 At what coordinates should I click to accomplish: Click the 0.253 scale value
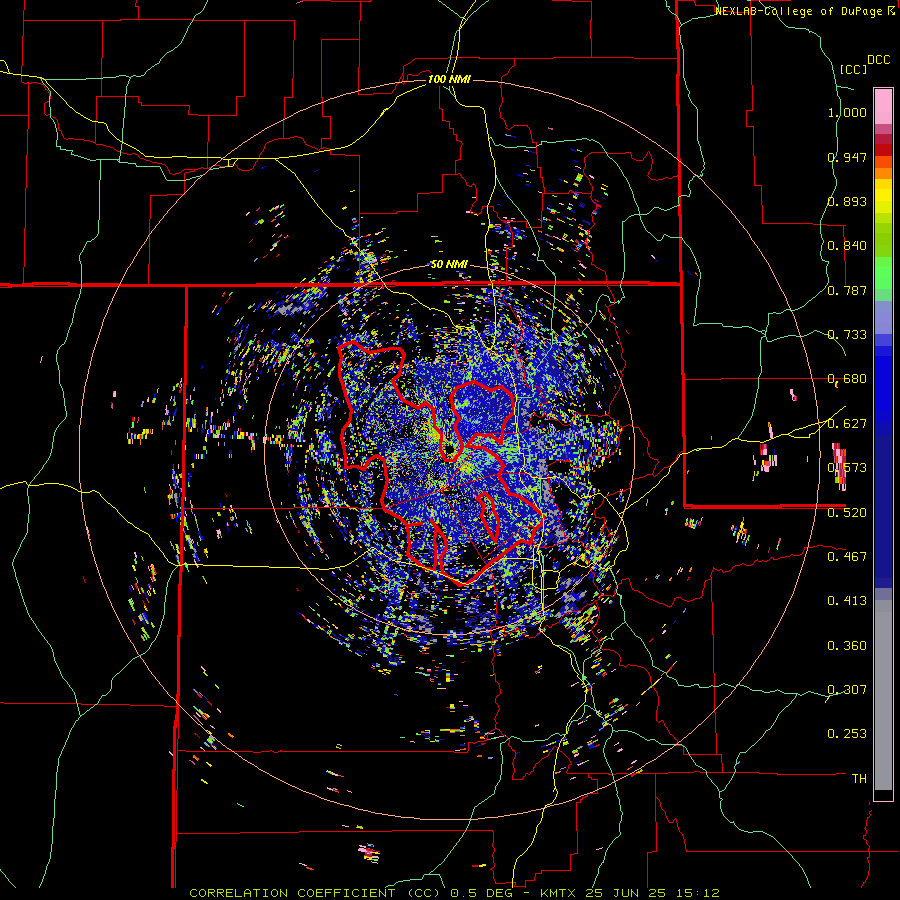847,734
